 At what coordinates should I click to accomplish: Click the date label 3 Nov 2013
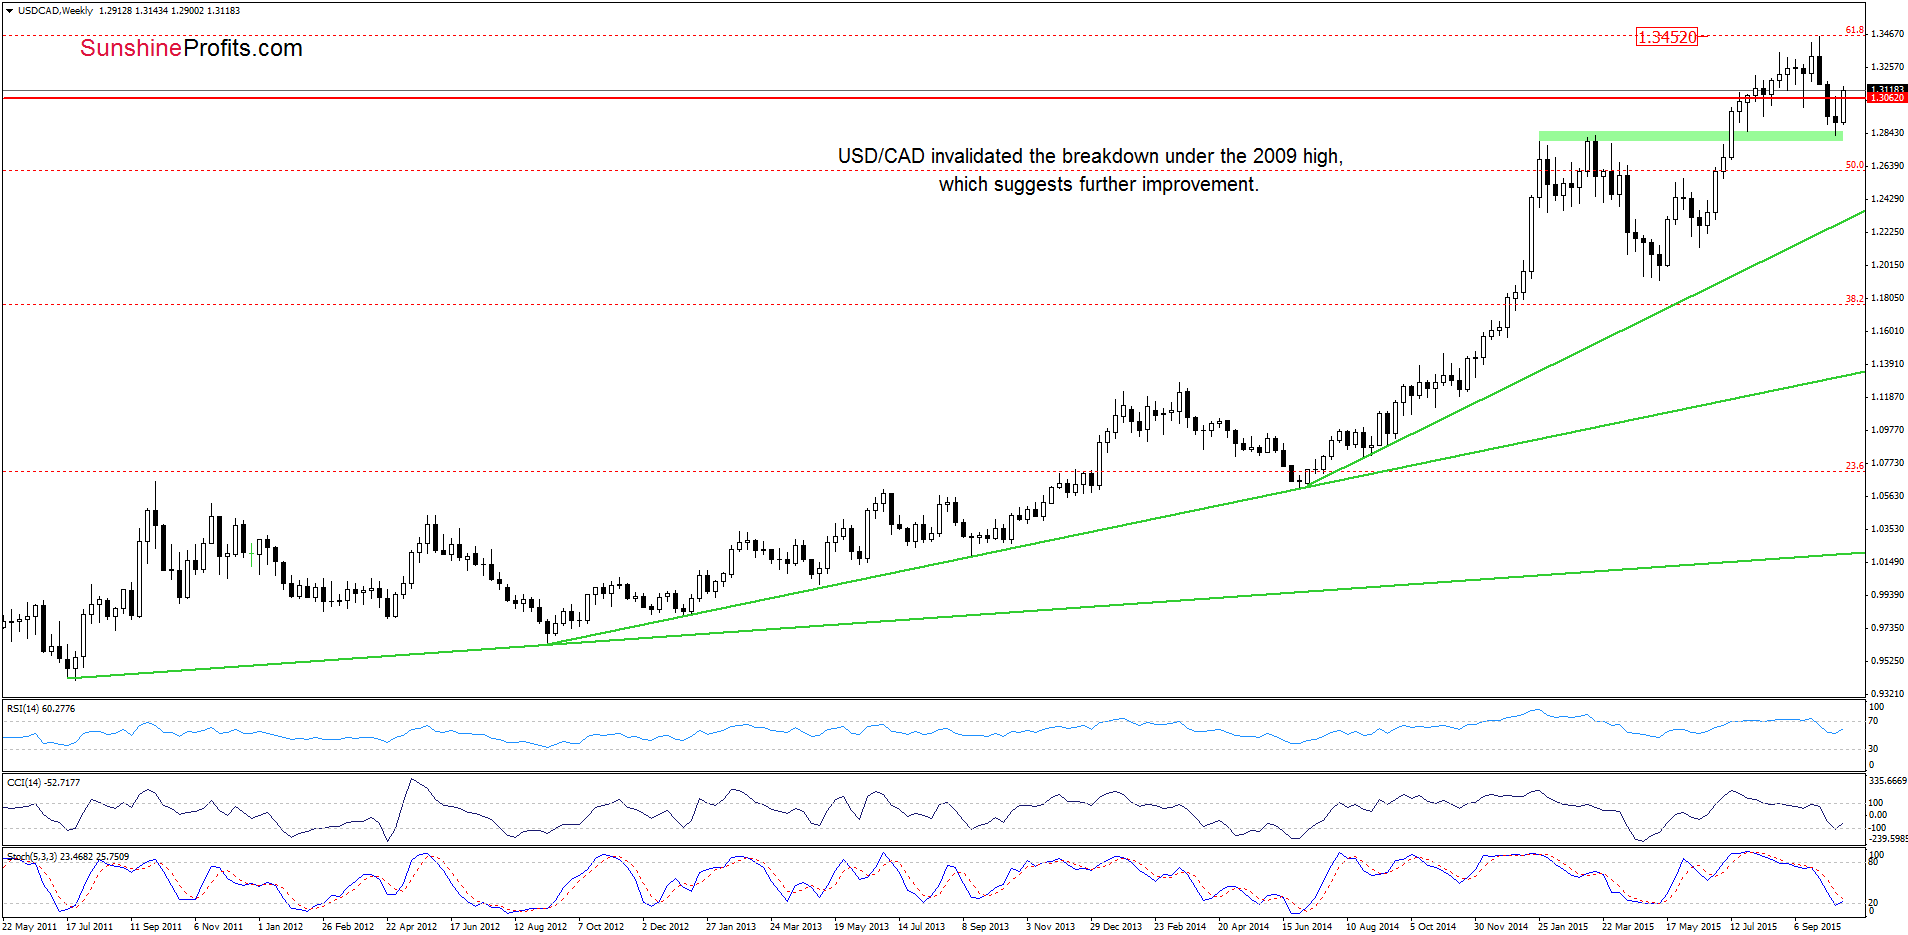1050,927
